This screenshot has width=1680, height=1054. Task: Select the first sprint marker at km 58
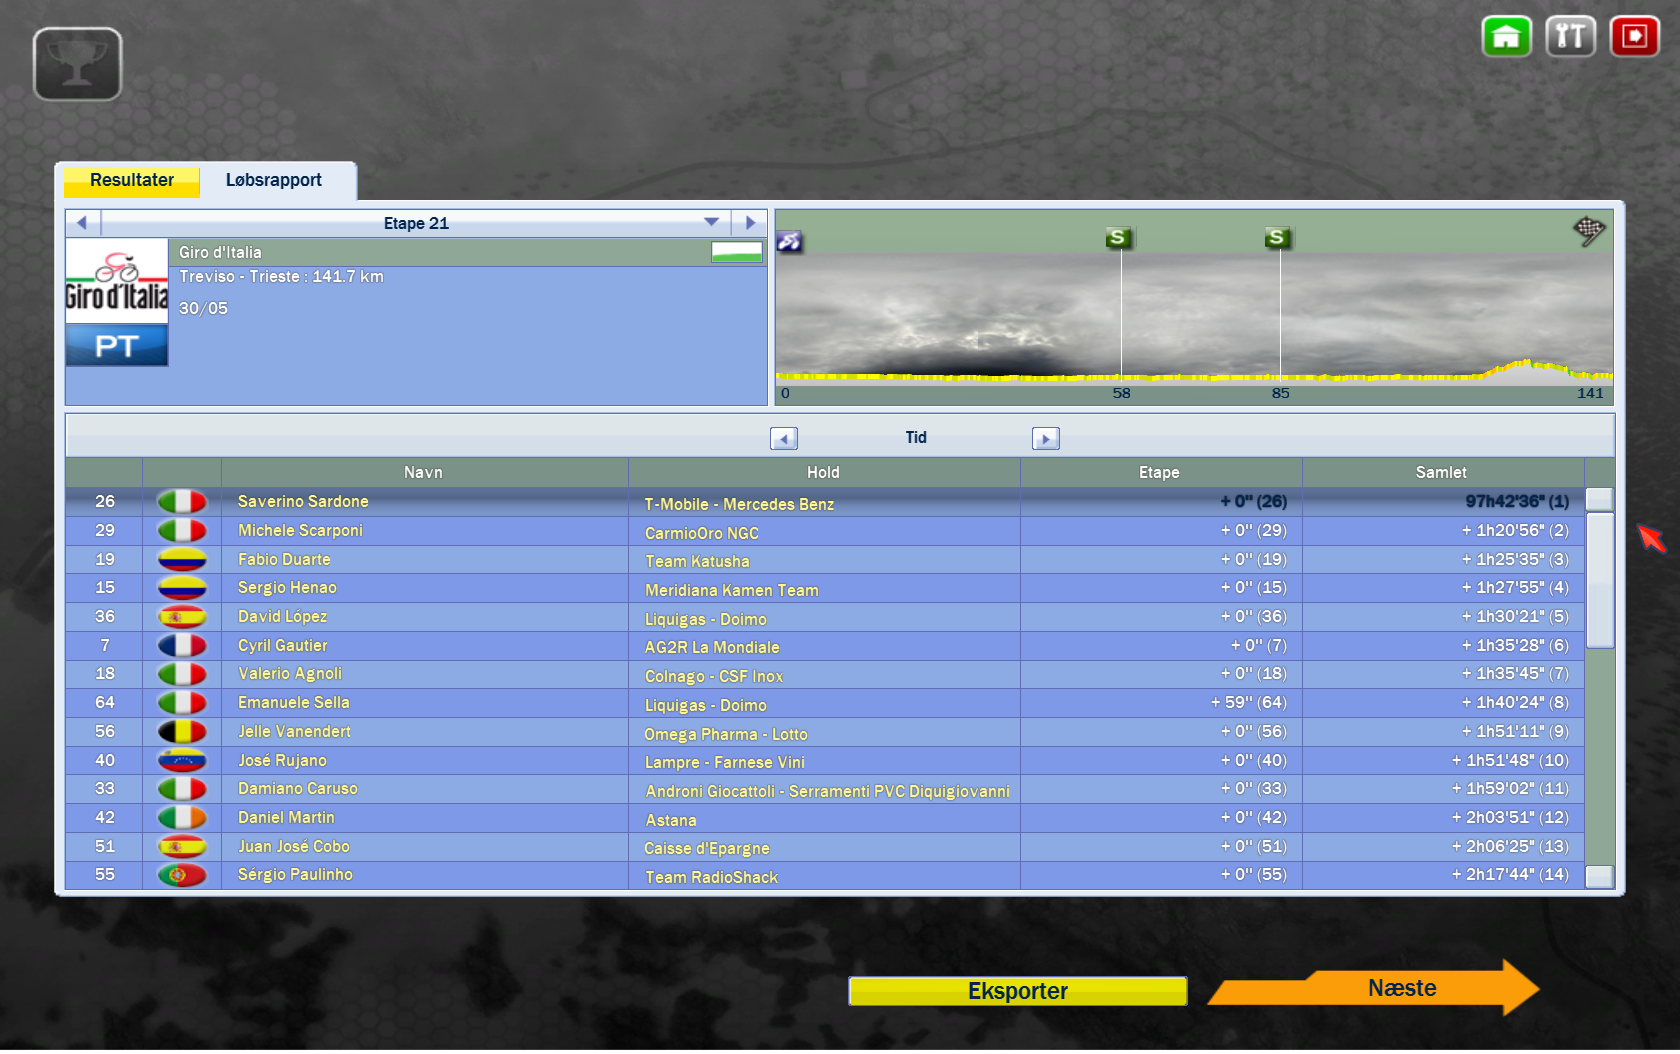click(x=1119, y=238)
